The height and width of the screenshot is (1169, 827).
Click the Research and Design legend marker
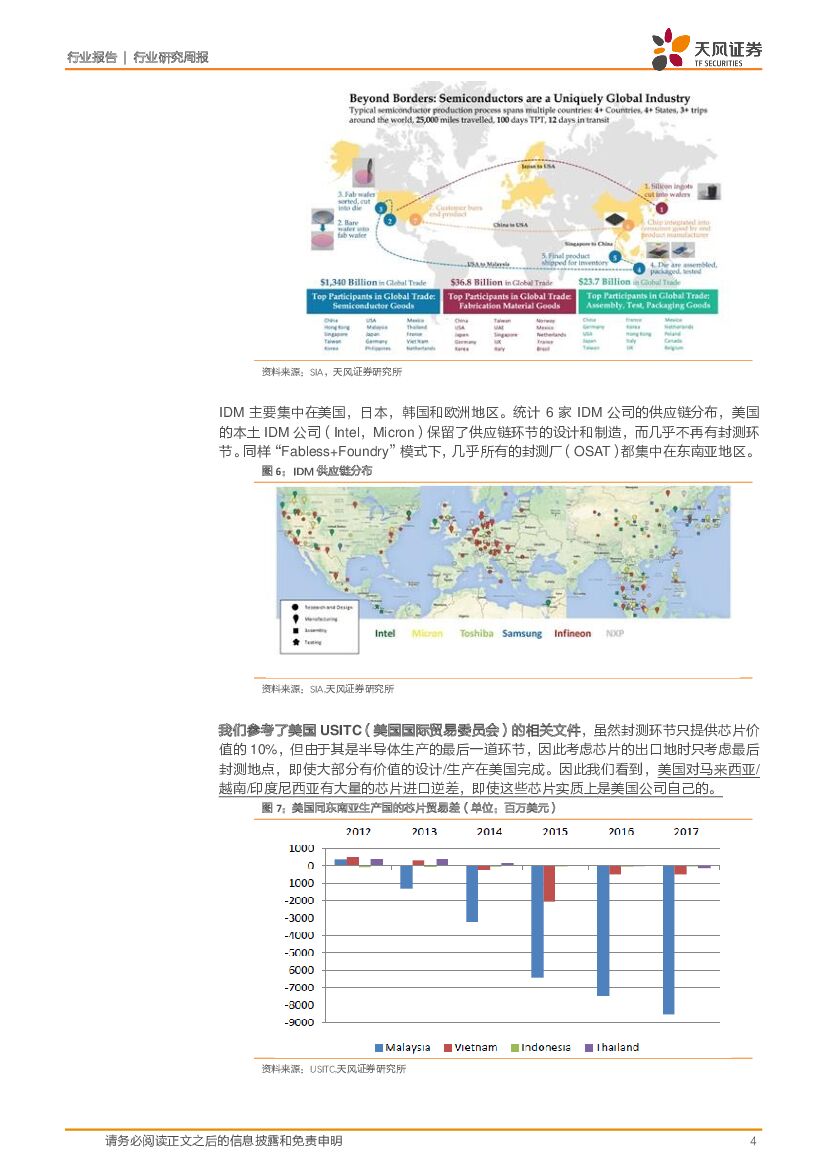click(294, 607)
